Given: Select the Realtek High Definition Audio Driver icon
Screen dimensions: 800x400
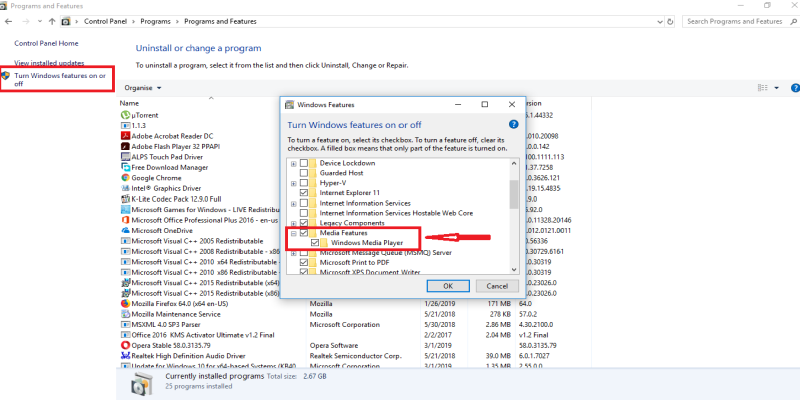Looking at the screenshot, I should (x=126, y=356).
